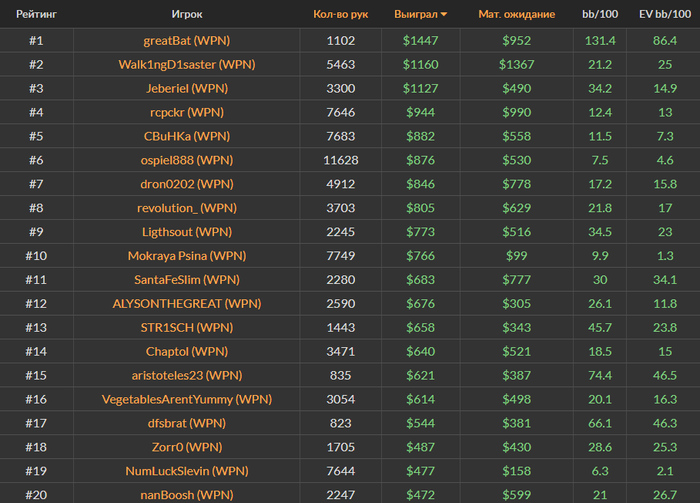Image resolution: width=700 pixels, height=503 pixels.
Task: Sort table by Кол-во рук column
Action: coord(341,14)
